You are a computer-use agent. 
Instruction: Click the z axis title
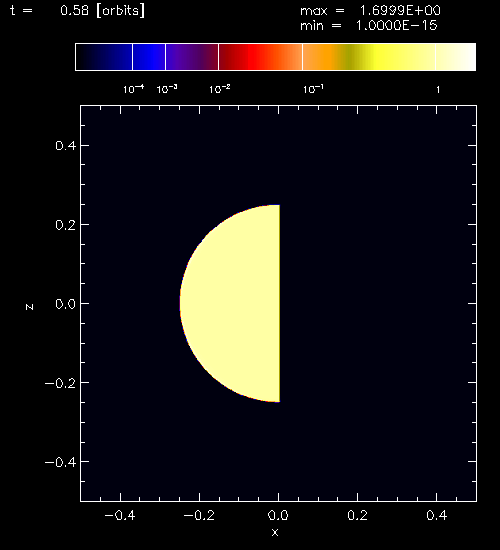(29, 307)
